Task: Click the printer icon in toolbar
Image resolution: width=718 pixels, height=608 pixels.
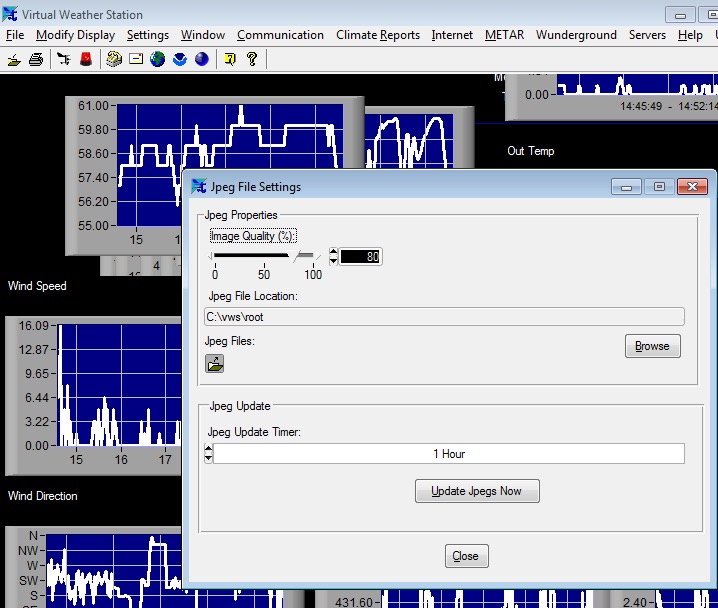Action: point(36,59)
